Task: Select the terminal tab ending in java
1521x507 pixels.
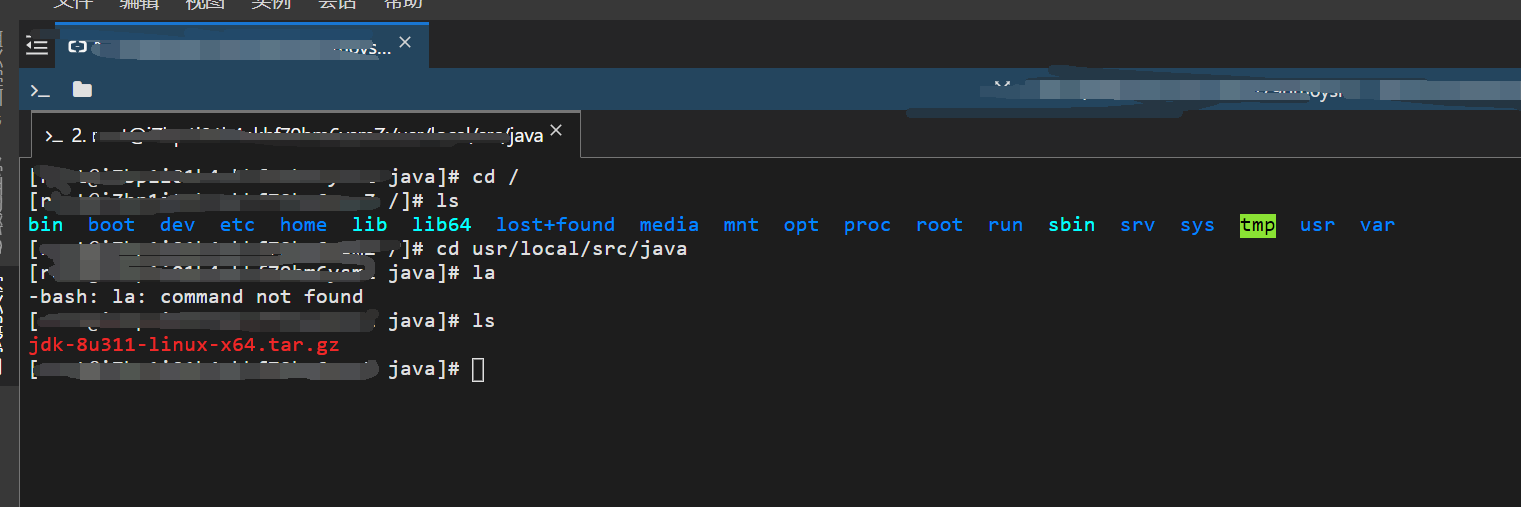Action: coord(300,135)
